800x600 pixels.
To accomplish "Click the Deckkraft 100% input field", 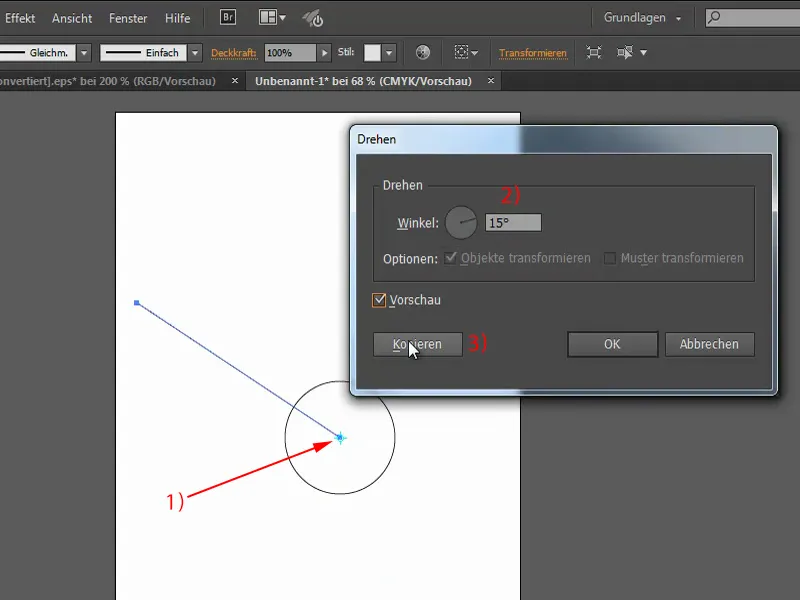I will (x=290, y=53).
